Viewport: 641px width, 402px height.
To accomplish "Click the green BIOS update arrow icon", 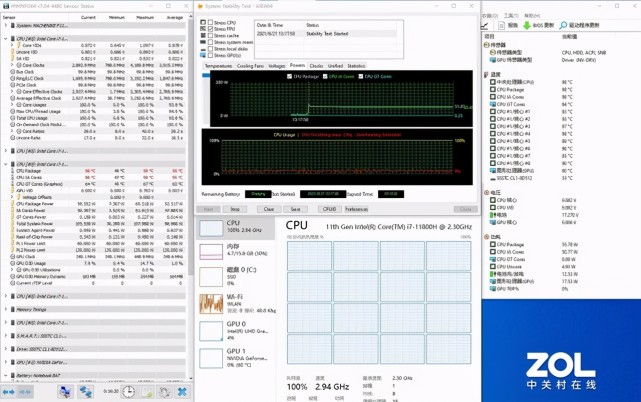I will point(527,25).
